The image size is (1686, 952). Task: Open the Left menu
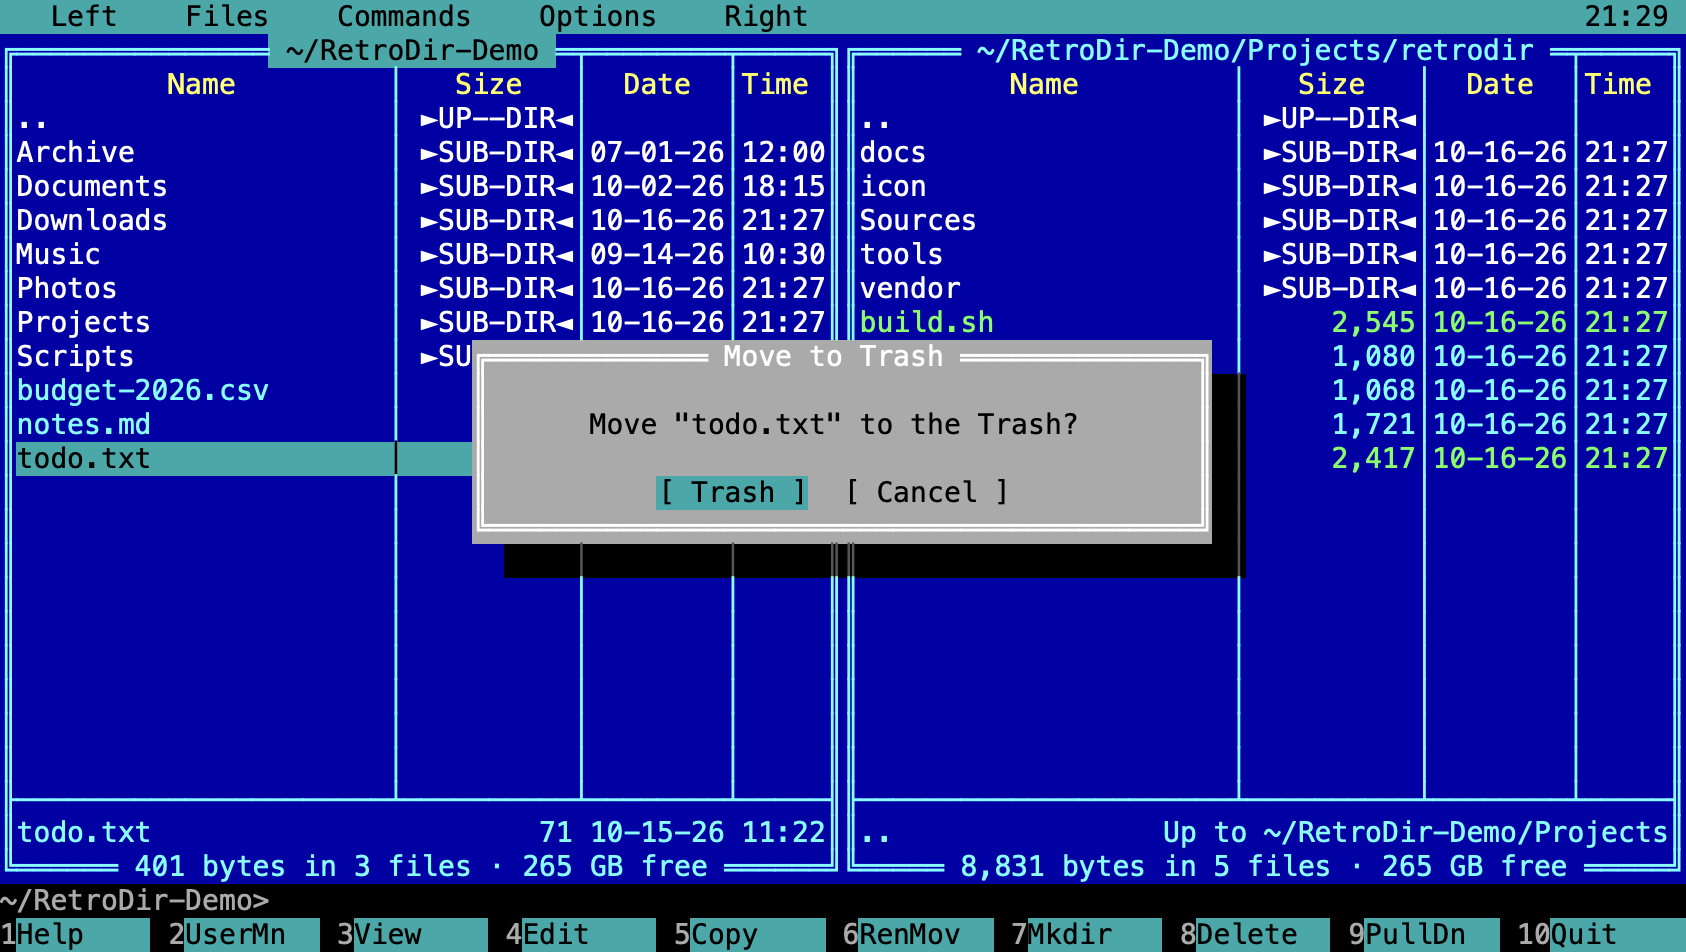point(84,16)
